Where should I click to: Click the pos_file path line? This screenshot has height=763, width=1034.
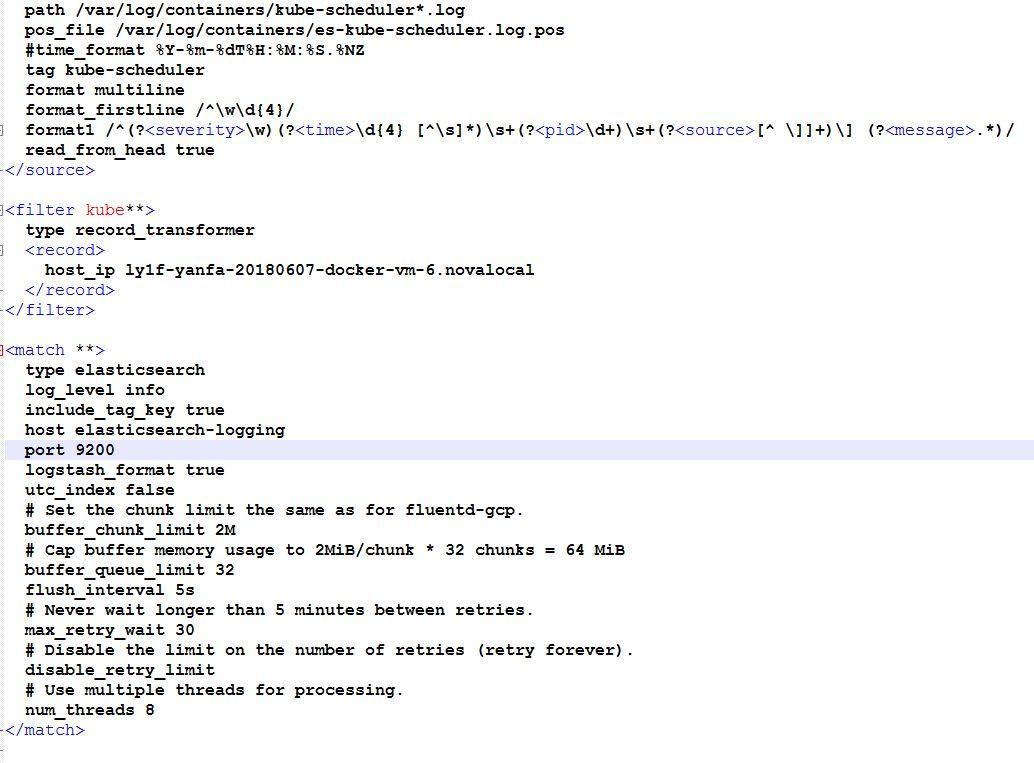pyautogui.click(x=295, y=30)
